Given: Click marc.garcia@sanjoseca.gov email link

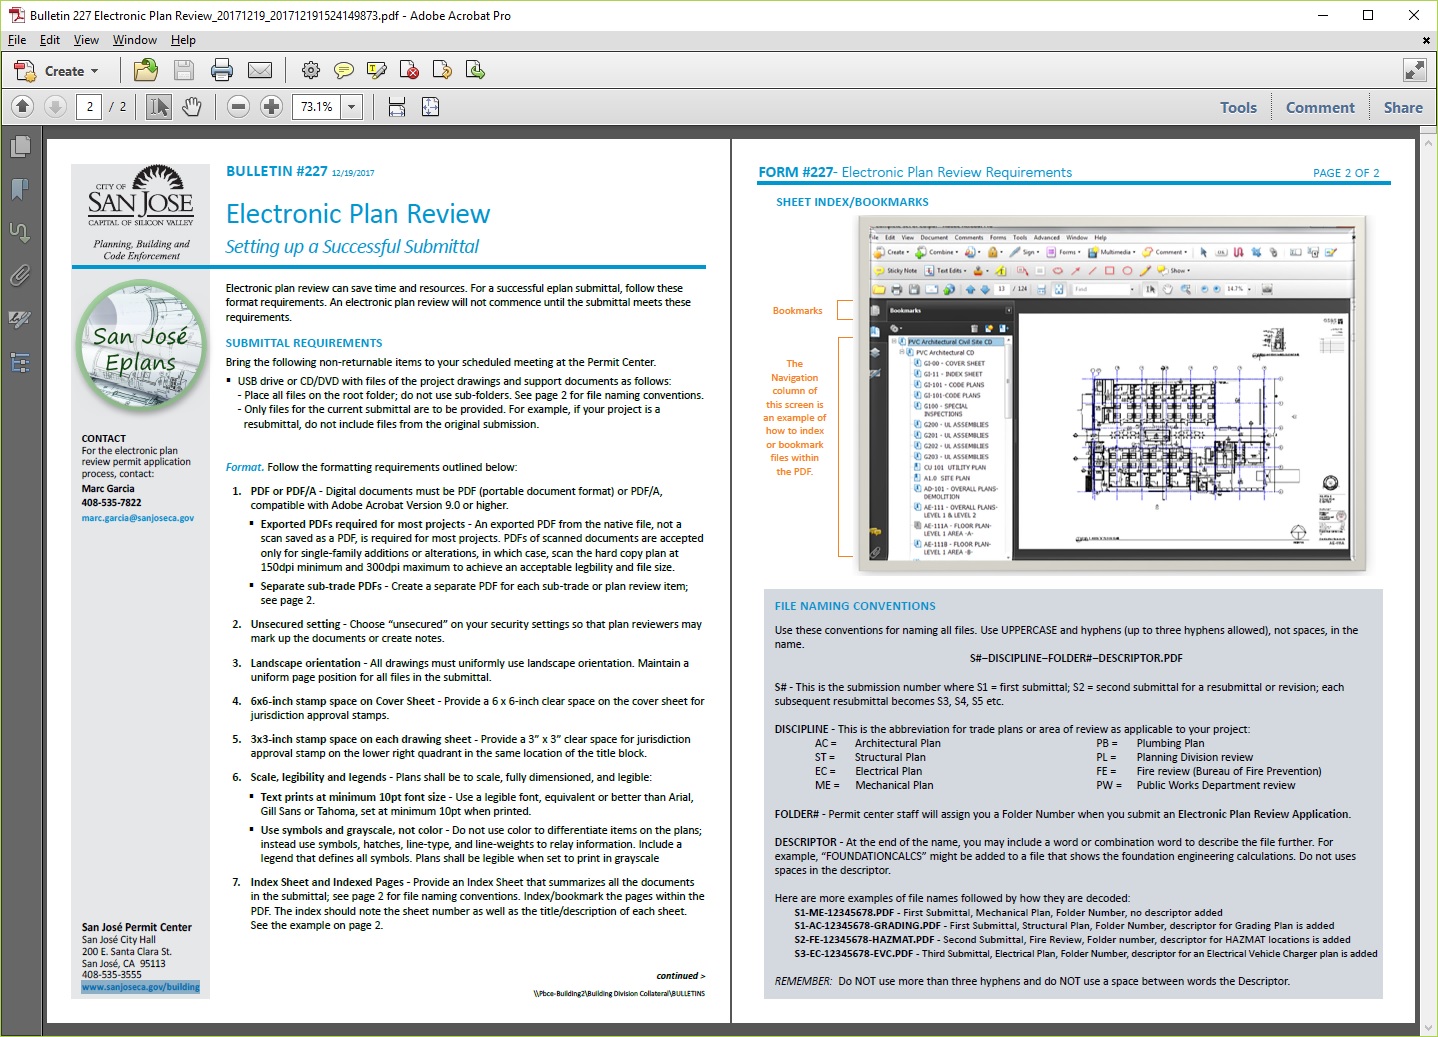Looking at the screenshot, I should coord(138,518).
